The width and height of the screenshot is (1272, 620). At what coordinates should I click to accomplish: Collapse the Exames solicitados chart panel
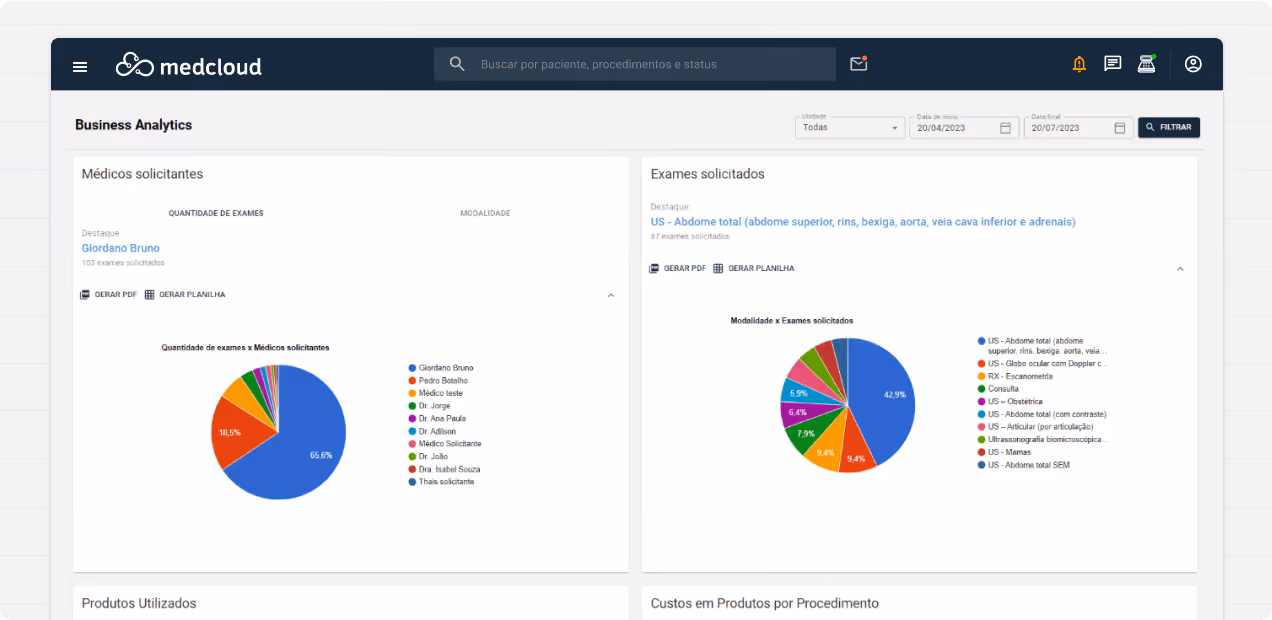[1180, 268]
